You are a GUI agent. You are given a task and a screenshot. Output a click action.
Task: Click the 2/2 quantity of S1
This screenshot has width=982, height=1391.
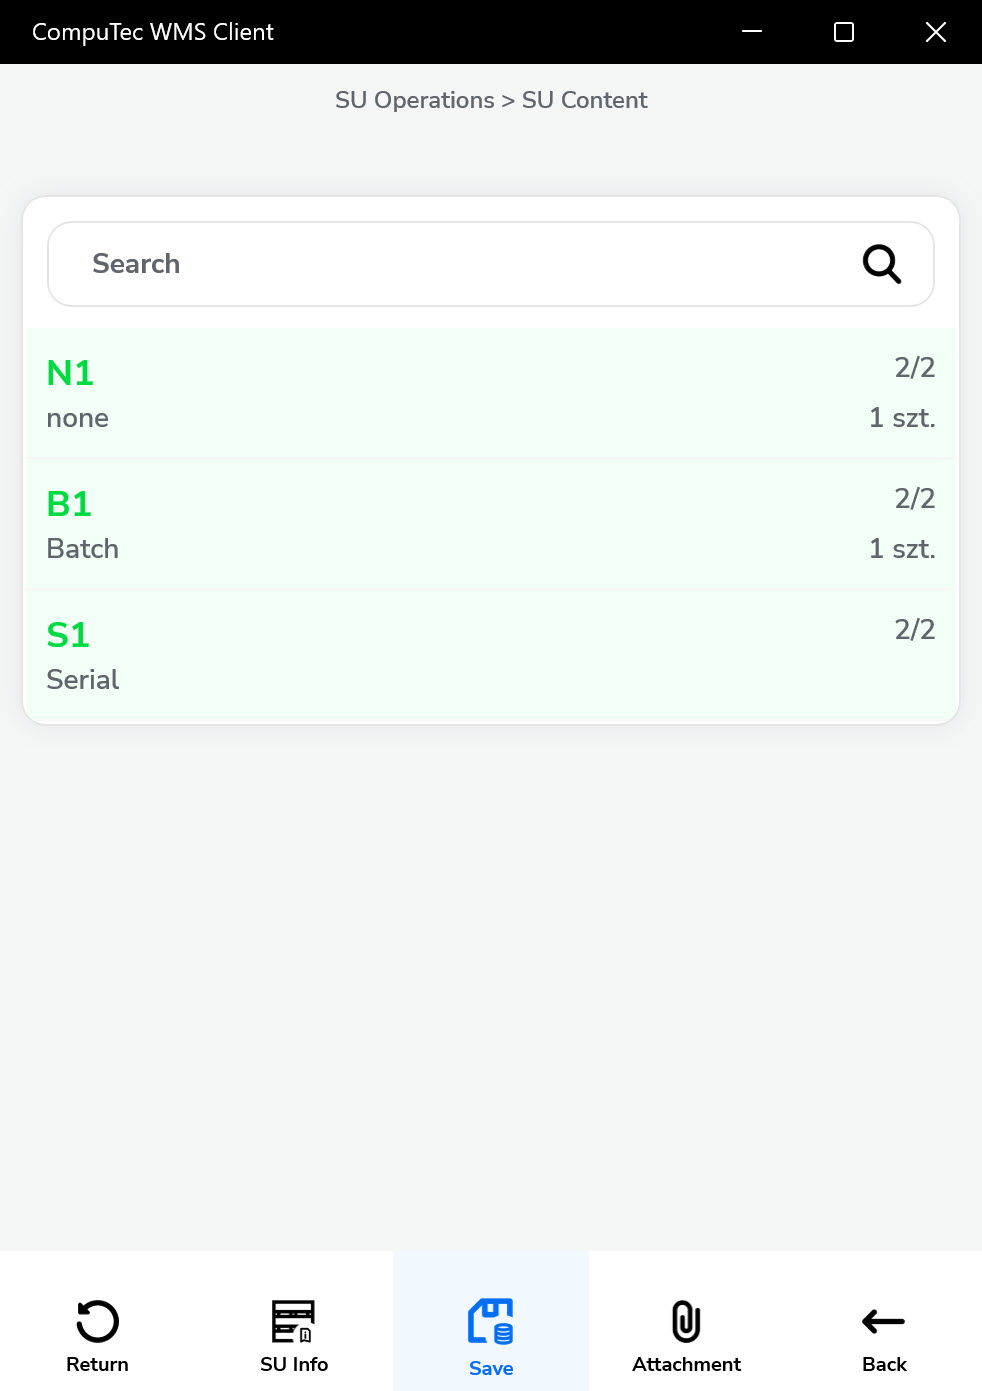914,629
